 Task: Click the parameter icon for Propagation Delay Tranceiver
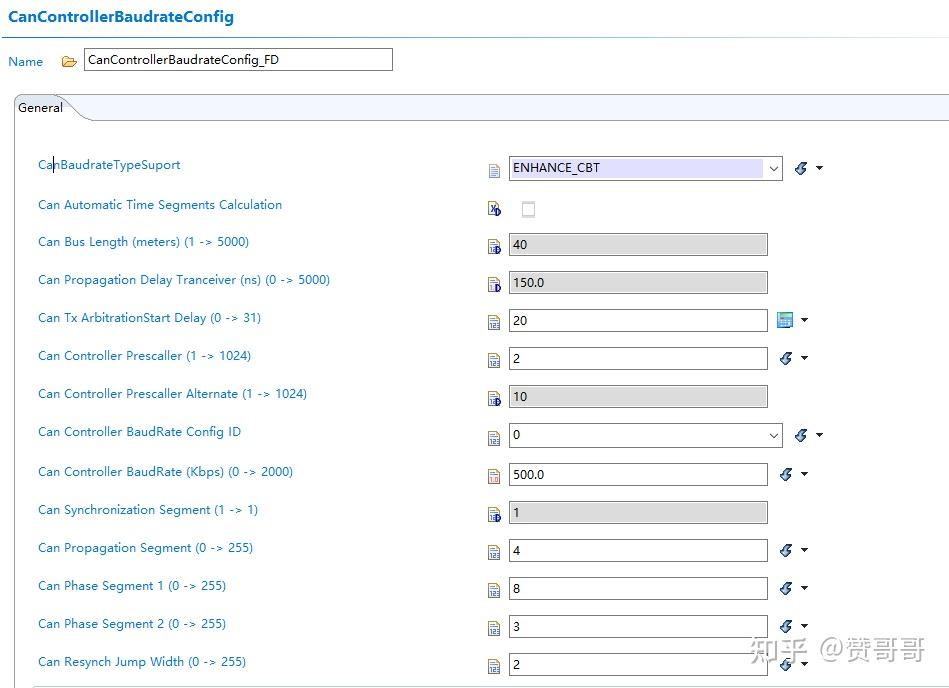pyautogui.click(x=494, y=284)
